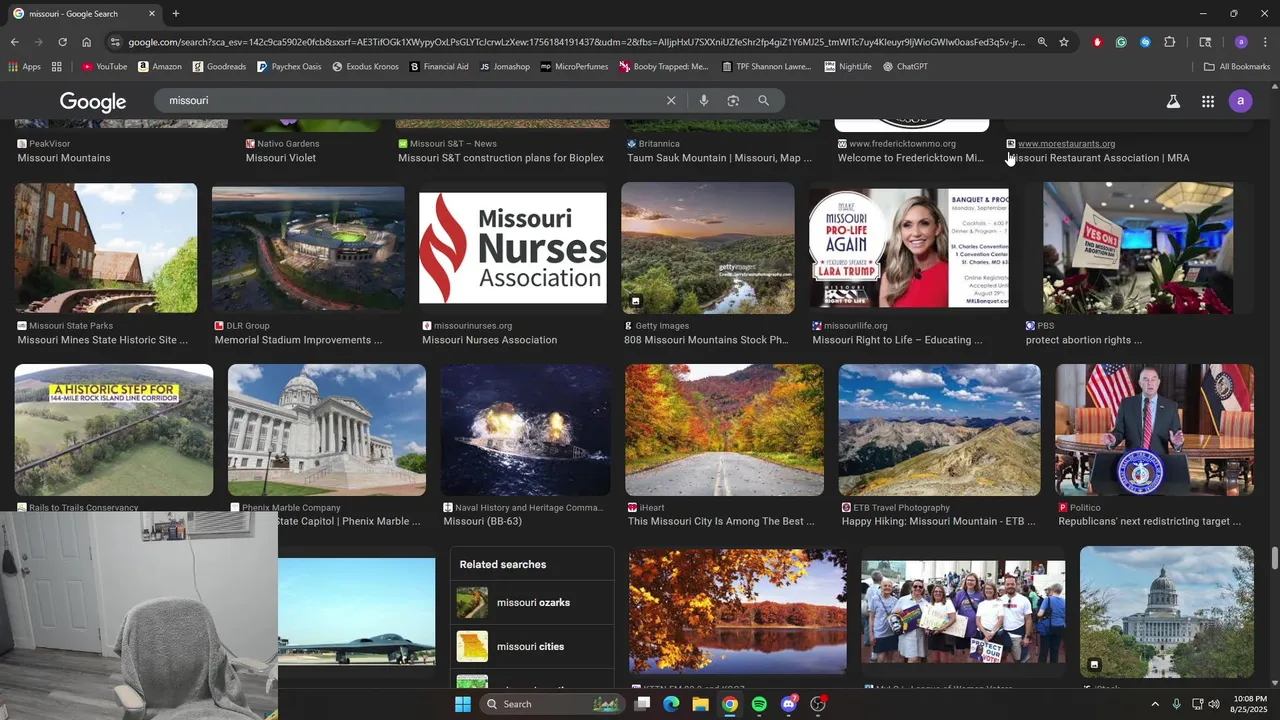Open the Amazon bookmark
1280x720 pixels.
[x=160, y=67]
